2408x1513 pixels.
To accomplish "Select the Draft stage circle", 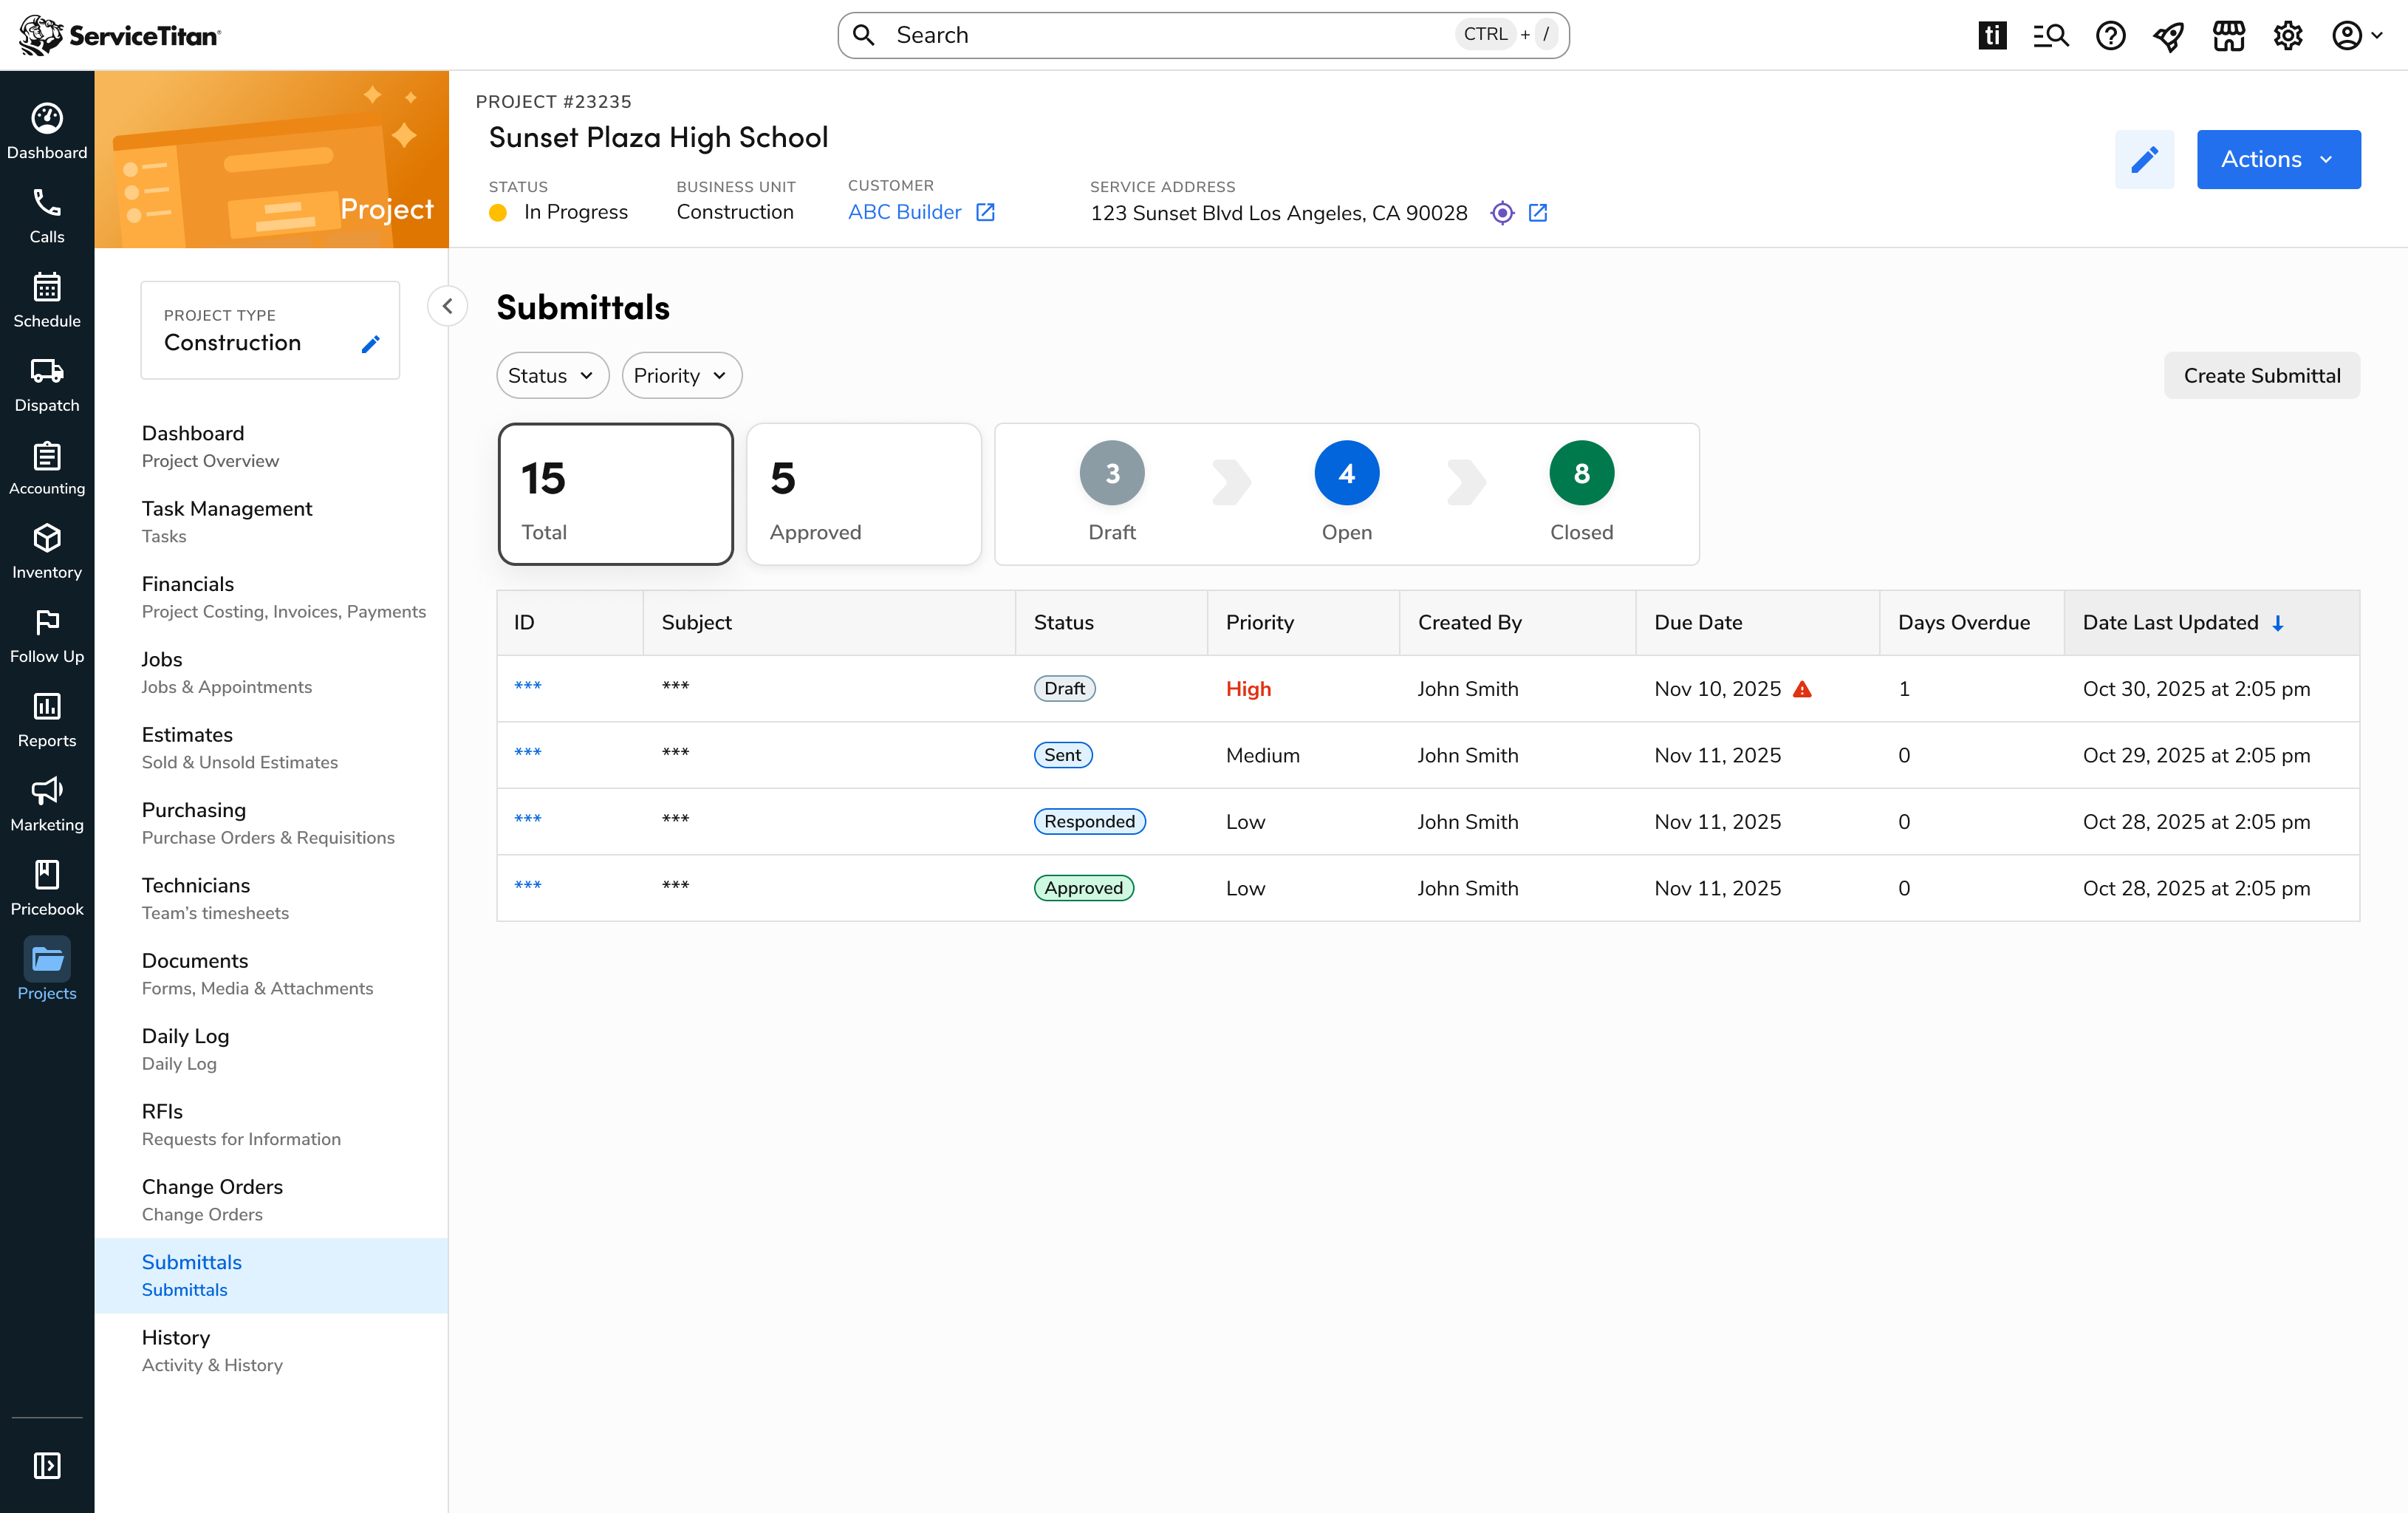I will [1111, 473].
